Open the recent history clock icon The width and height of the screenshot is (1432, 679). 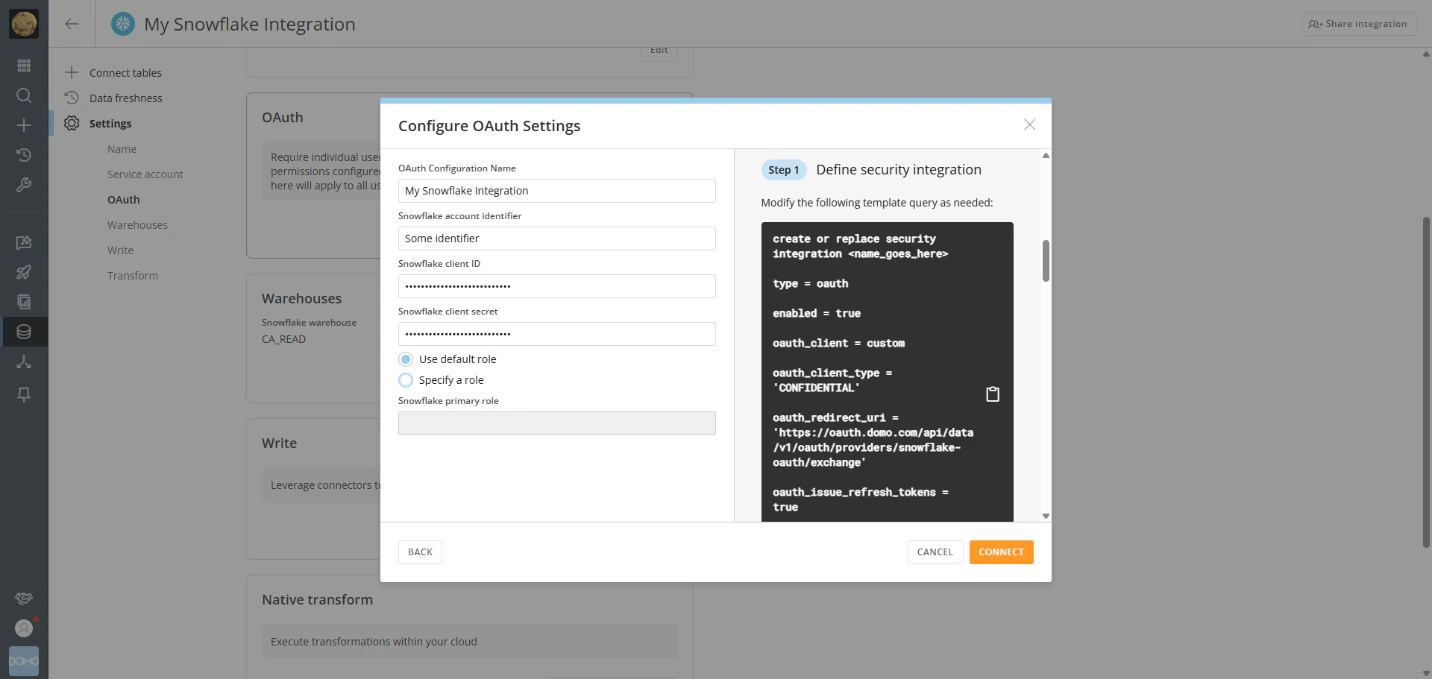pyautogui.click(x=24, y=155)
